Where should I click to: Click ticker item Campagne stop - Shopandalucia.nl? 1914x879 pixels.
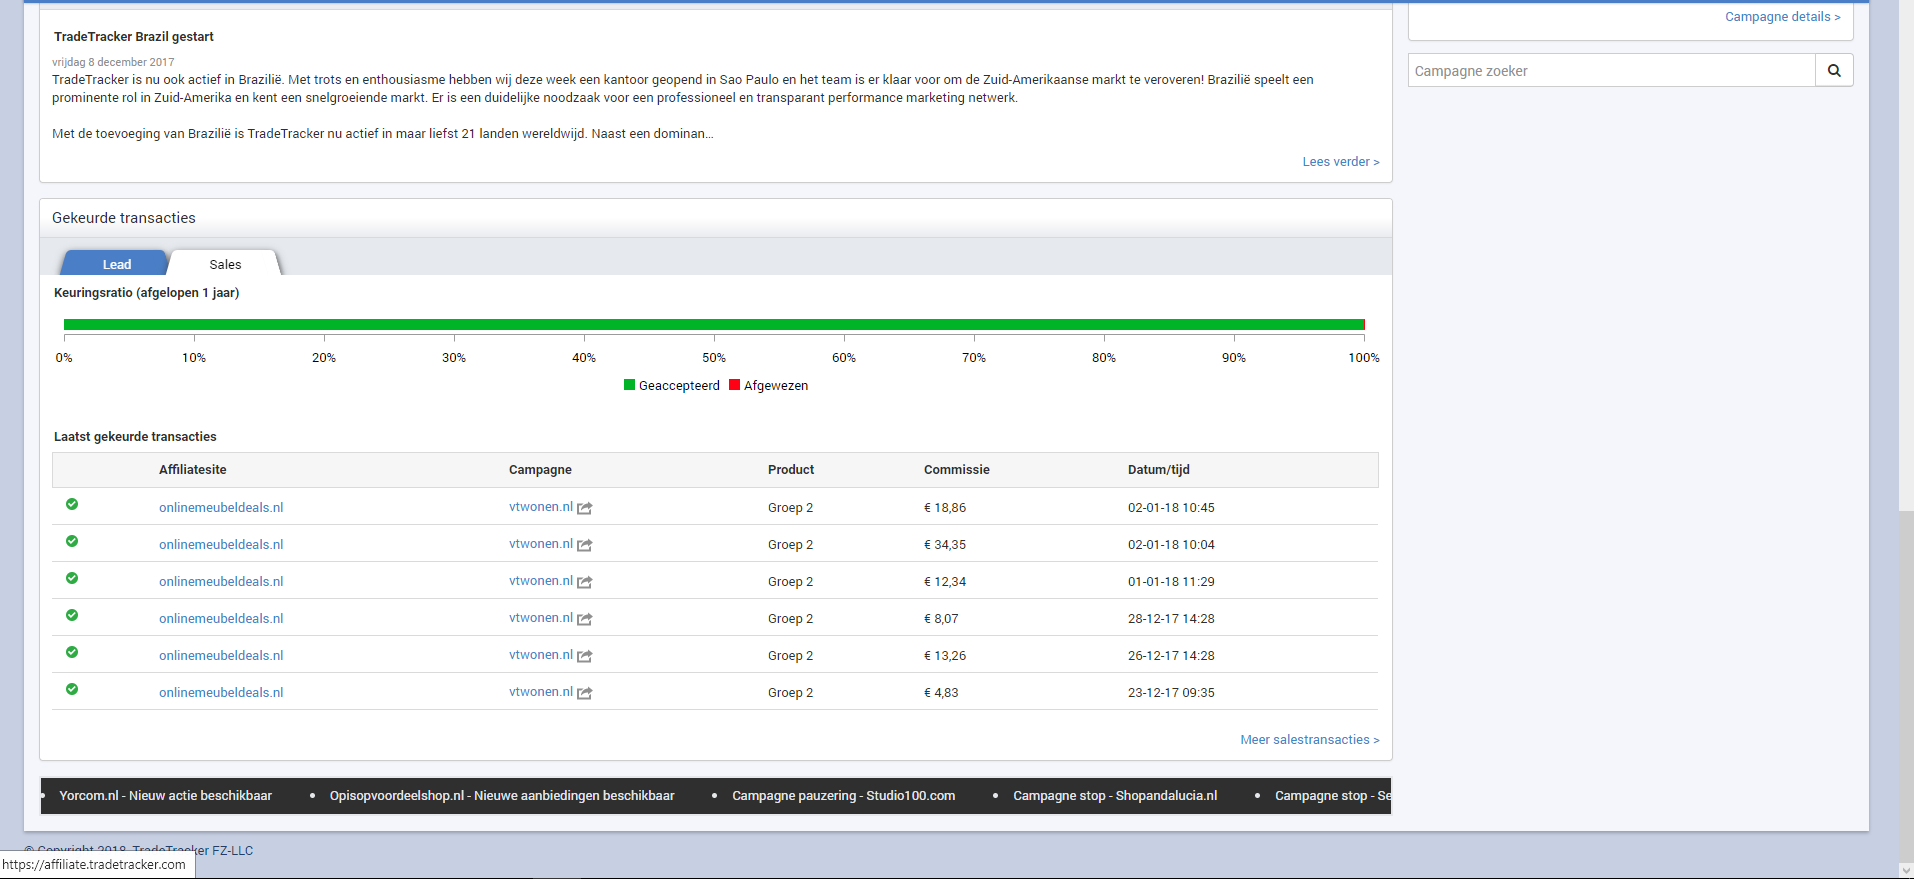click(1115, 796)
